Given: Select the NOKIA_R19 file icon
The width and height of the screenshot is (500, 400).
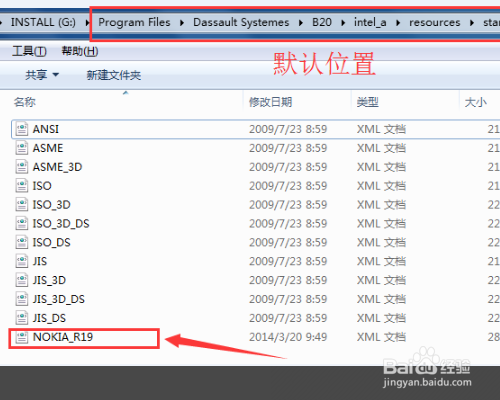Looking at the screenshot, I should 22,337.
